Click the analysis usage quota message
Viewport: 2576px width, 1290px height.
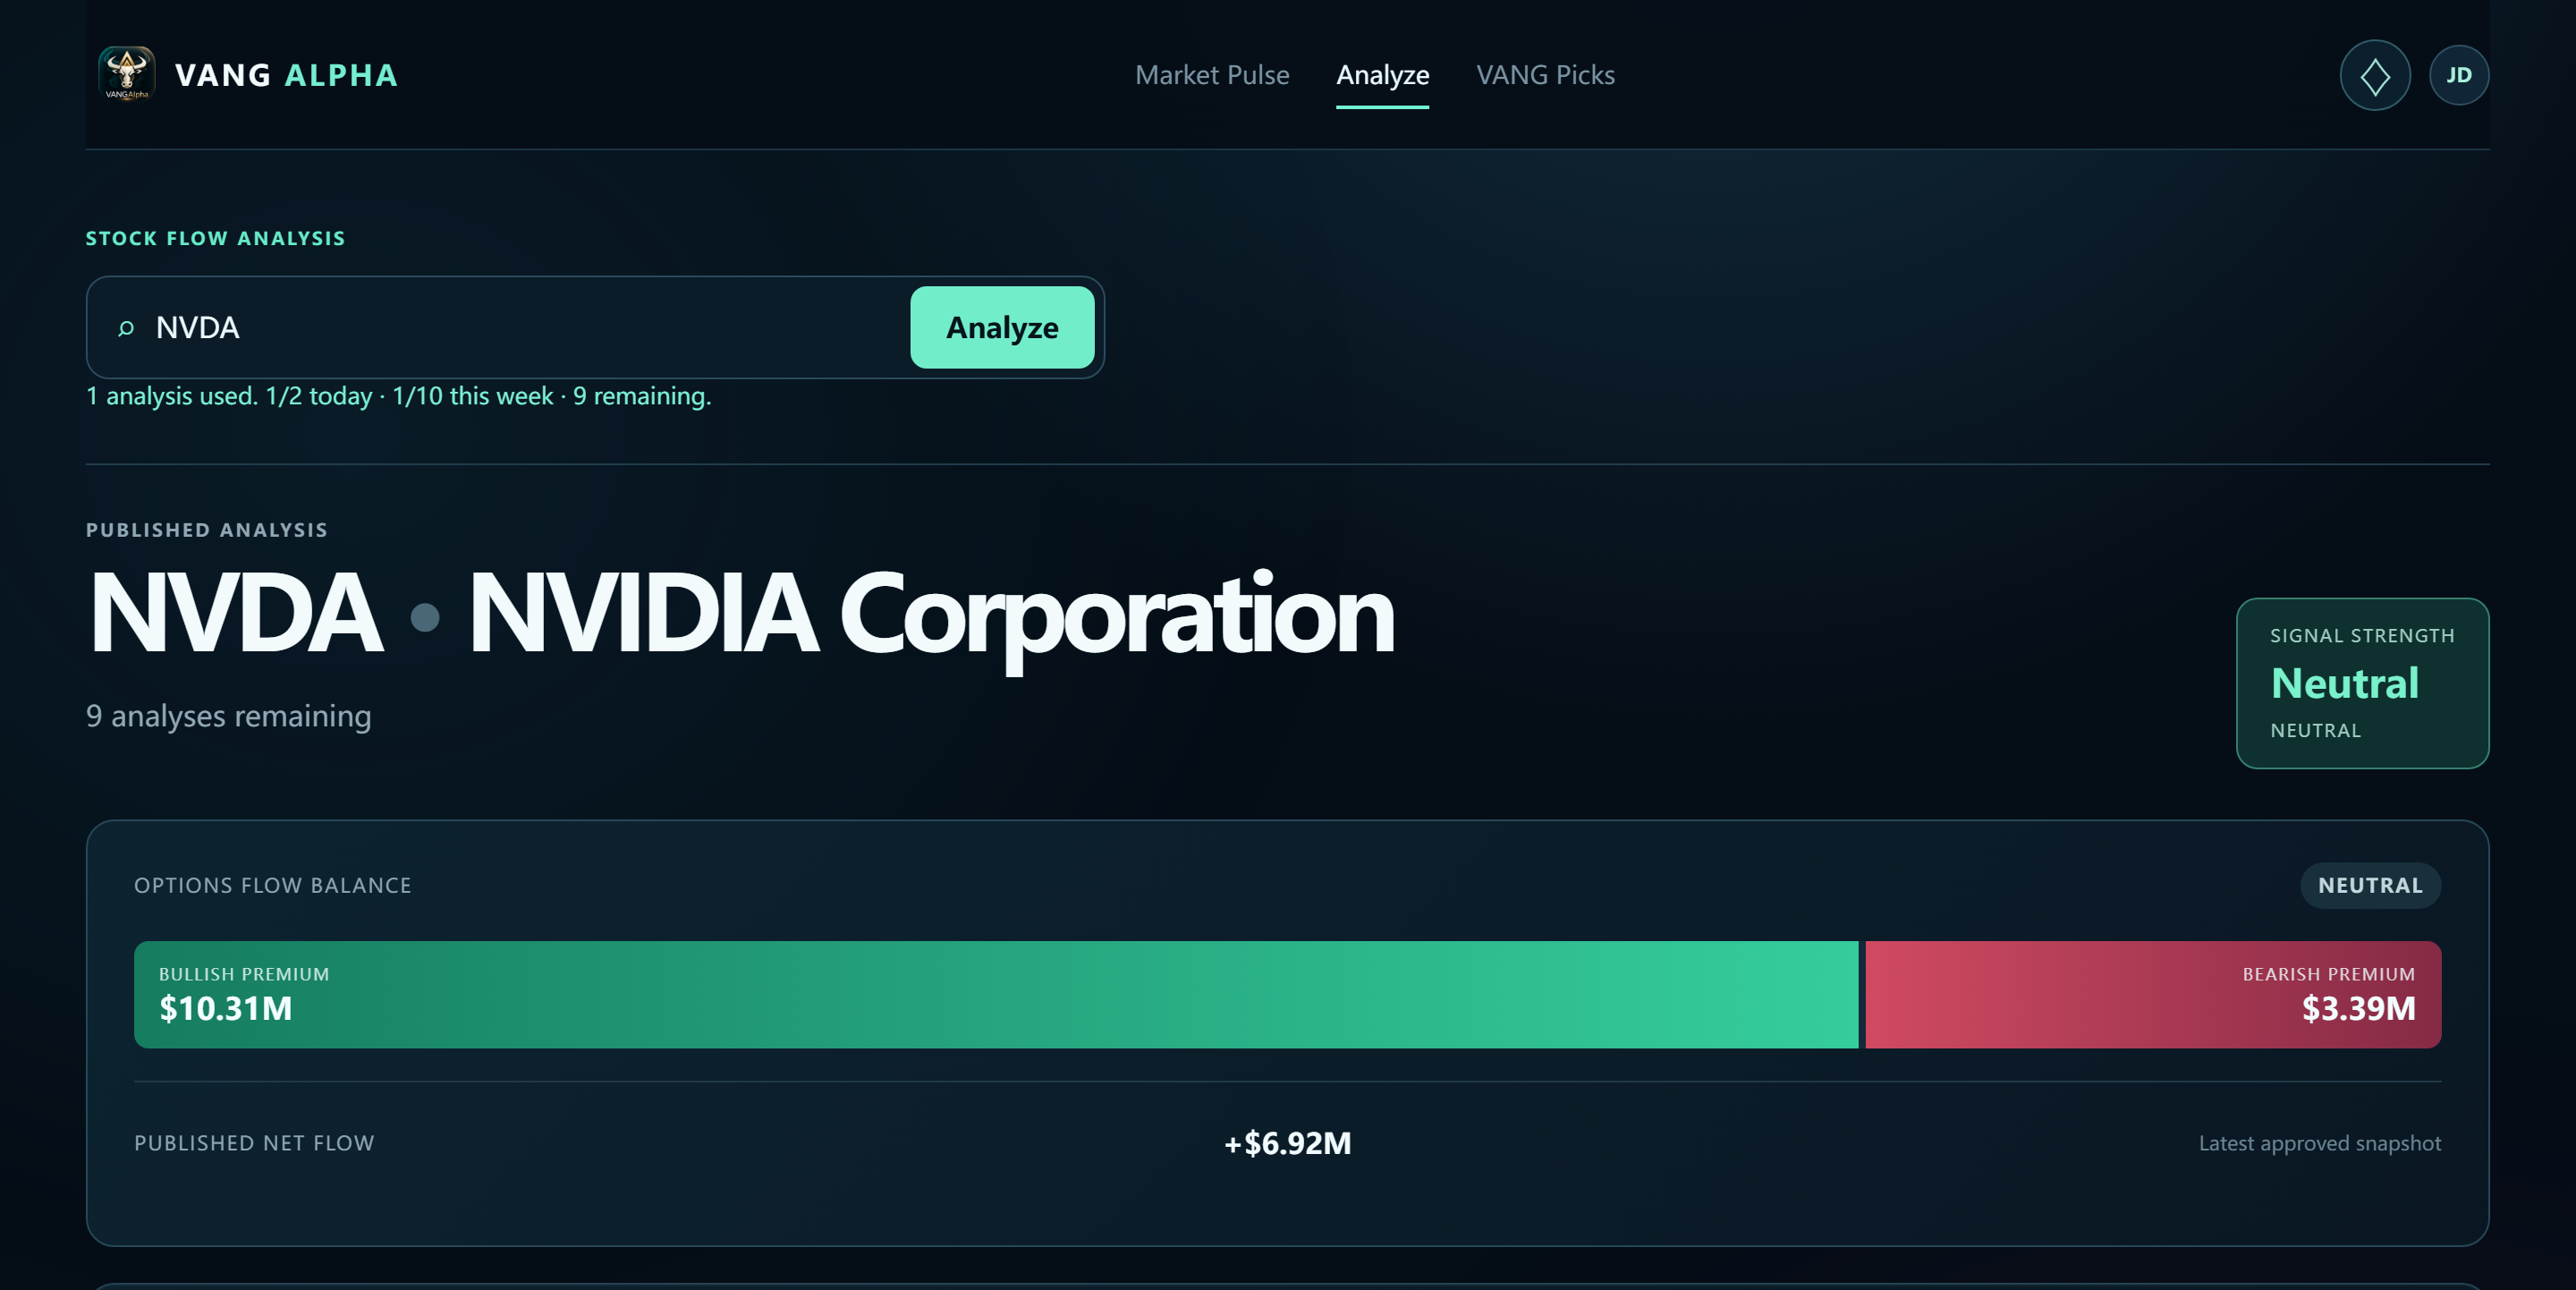coord(399,396)
